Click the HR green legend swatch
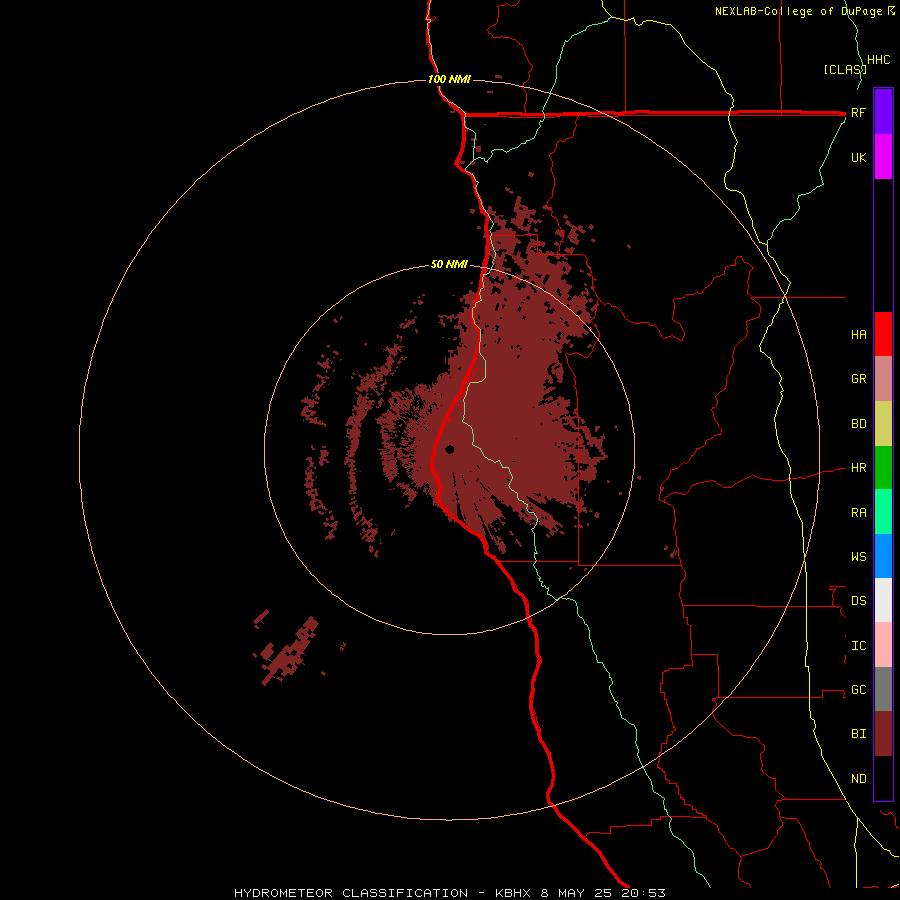Viewport: 900px width, 900px height. pos(883,468)
